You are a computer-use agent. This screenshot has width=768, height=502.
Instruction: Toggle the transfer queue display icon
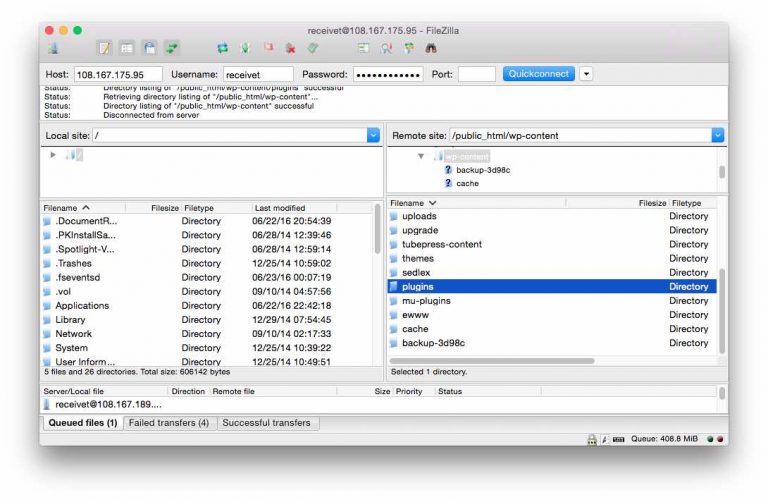(x=172, y=48)
